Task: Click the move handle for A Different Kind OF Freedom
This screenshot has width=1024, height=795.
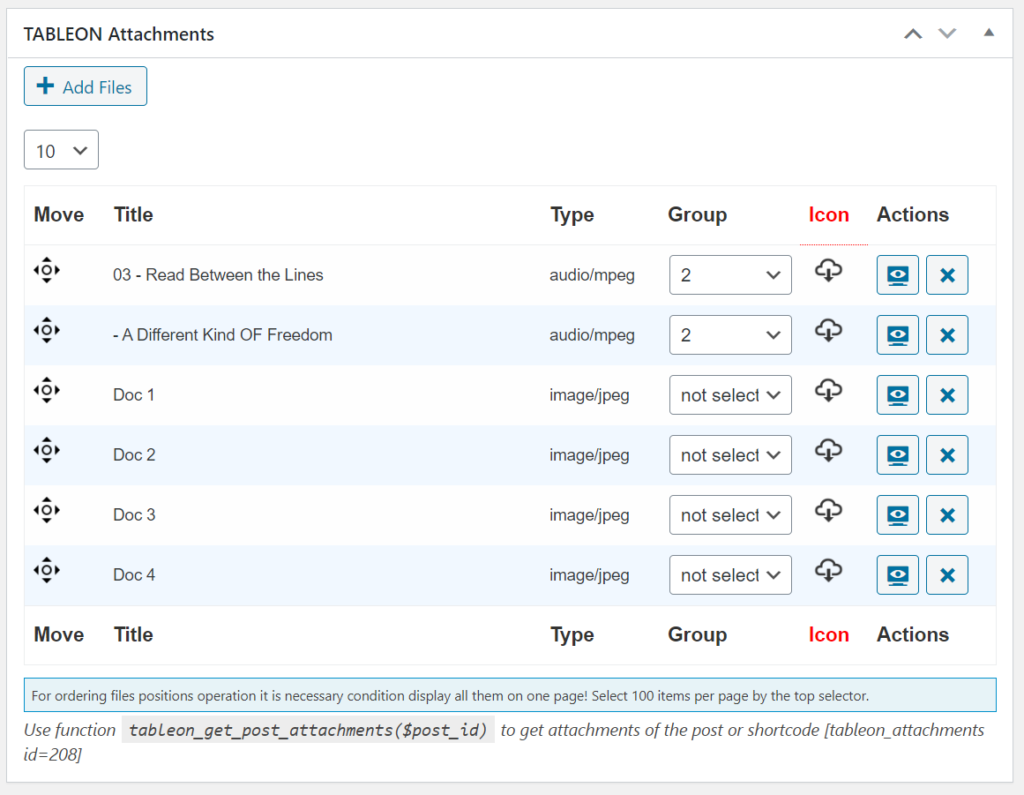Action: coord(47,330)
